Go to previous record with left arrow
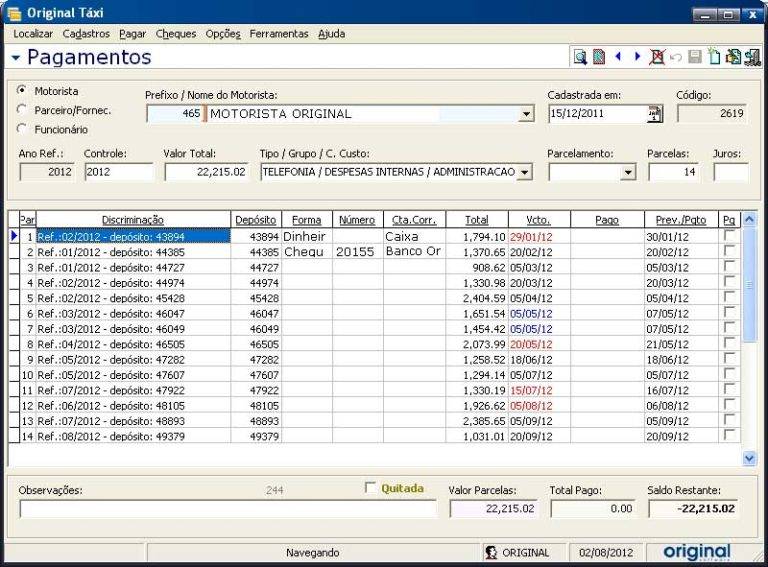 point(618,58)
